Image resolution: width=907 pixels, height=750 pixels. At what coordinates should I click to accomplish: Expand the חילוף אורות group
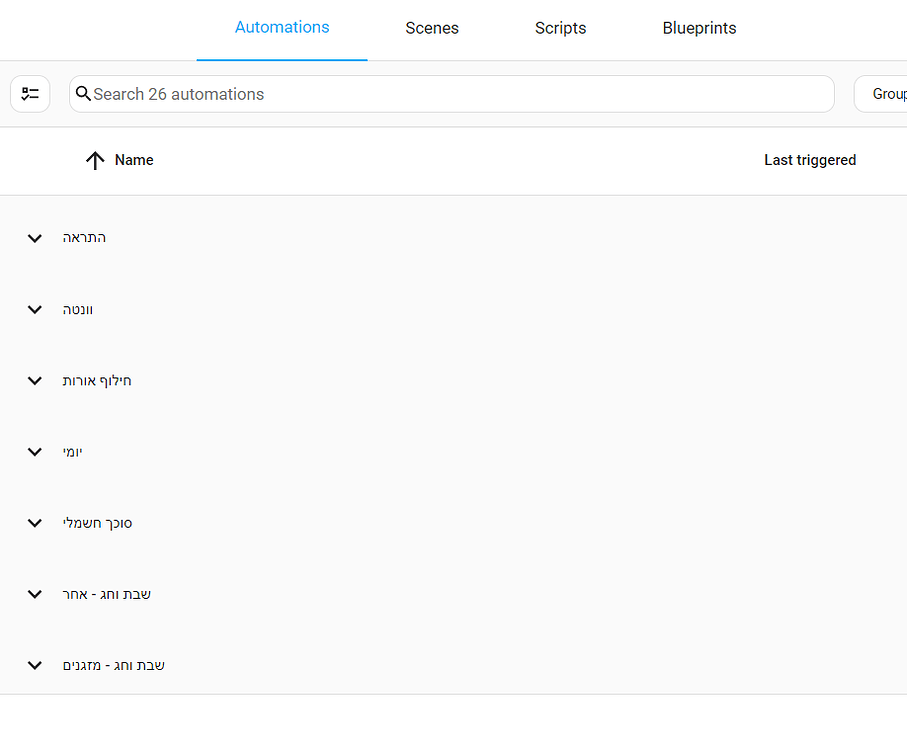coord(35,380)
